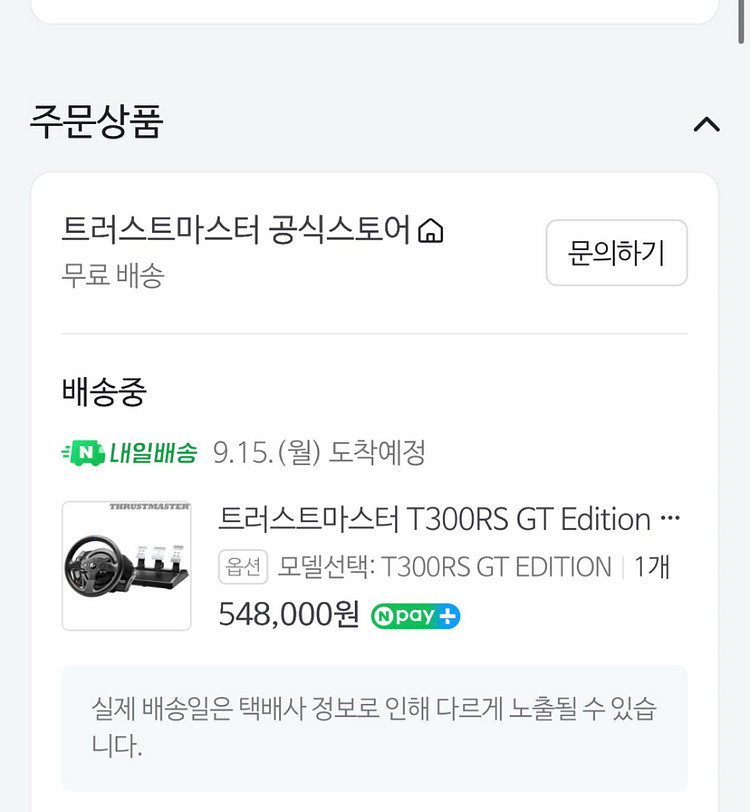Click the Npay plus badge
Image resolution: width=750 pixels, height=812 pixels.
pyautogui.click(x=415, y=615)
